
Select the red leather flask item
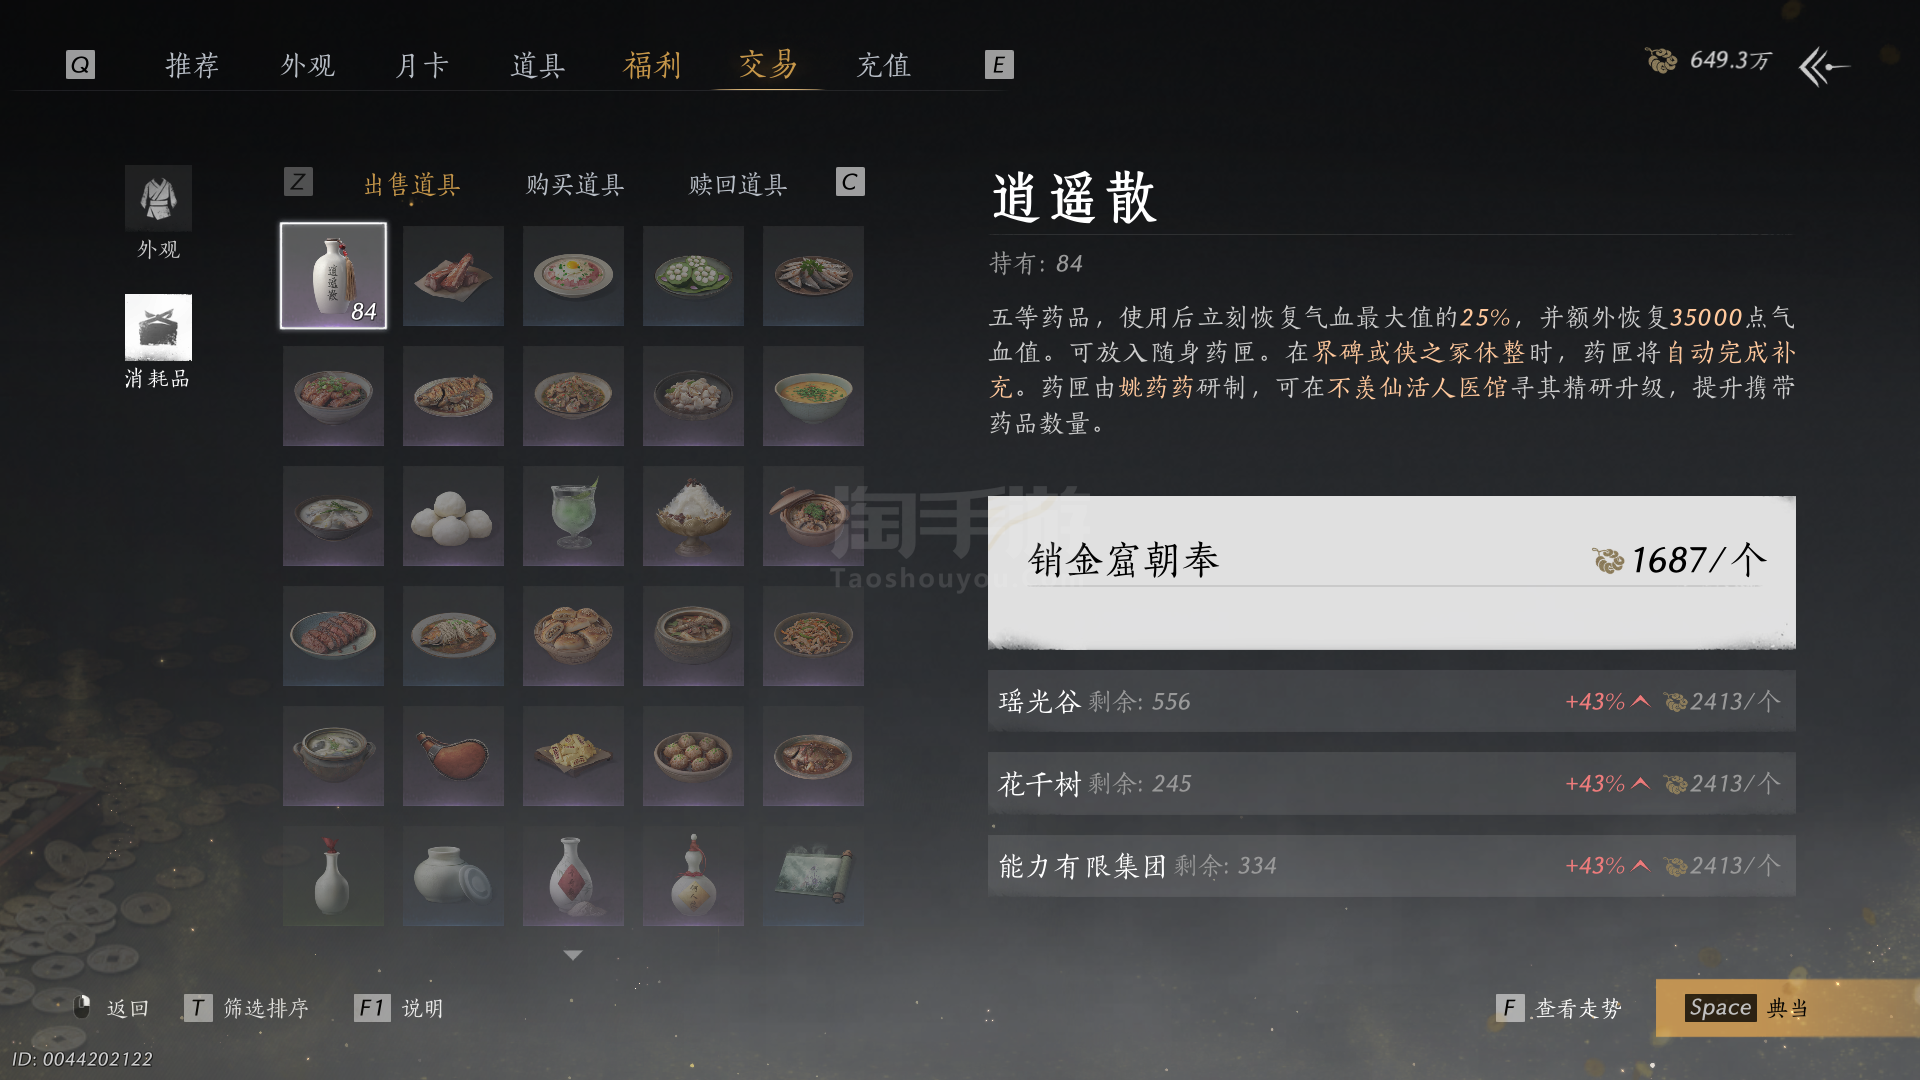453,756
